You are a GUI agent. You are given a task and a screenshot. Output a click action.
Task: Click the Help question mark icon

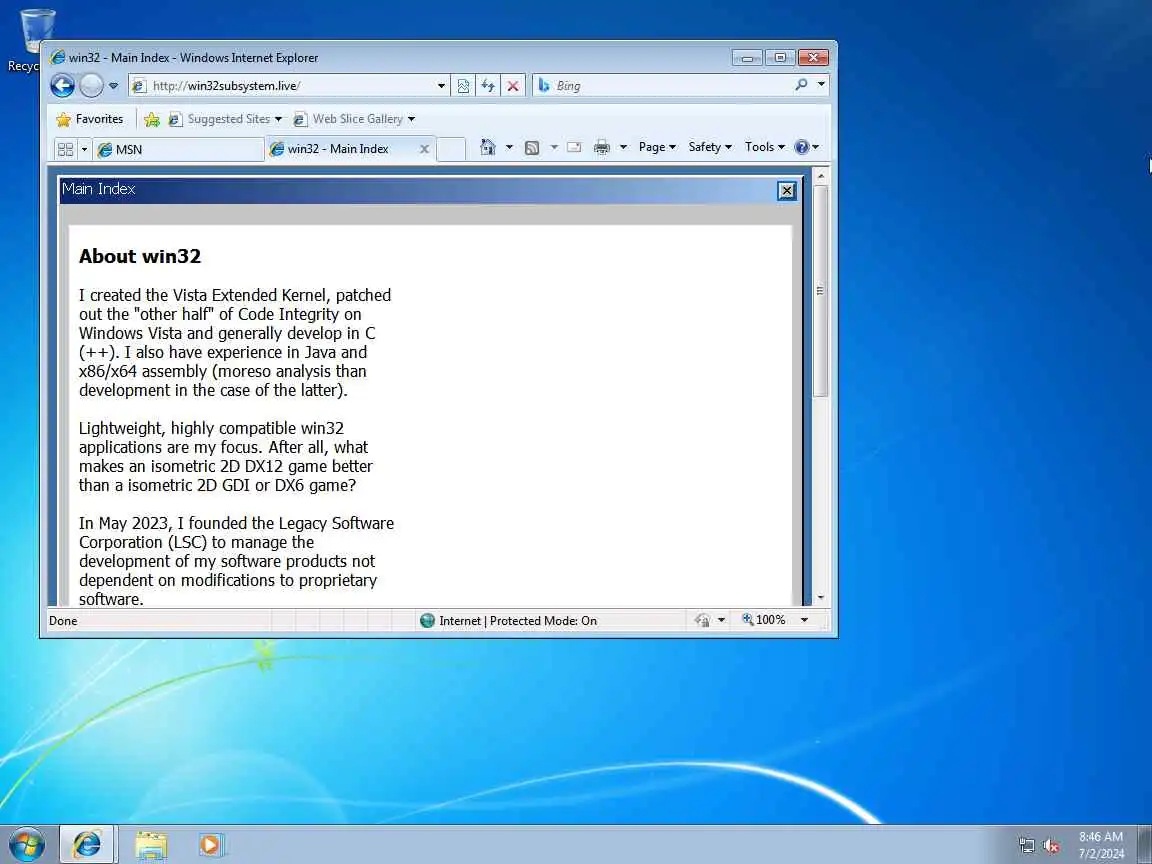point(802,147)
